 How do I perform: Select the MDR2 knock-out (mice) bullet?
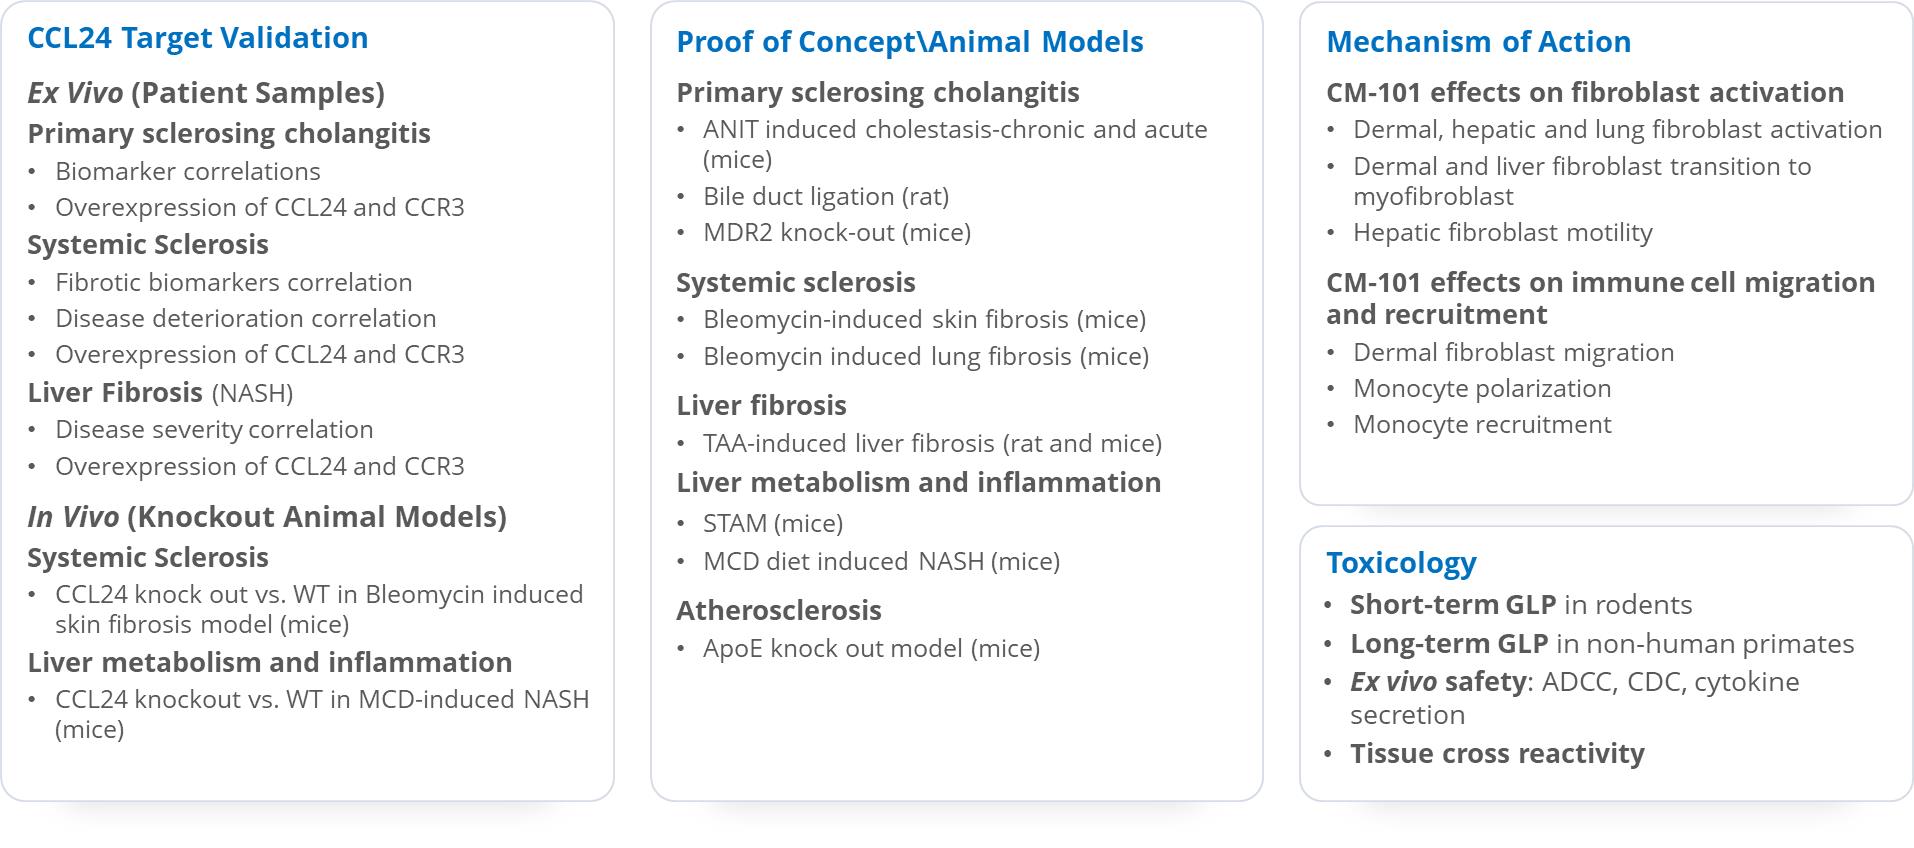tap(837, 232)
